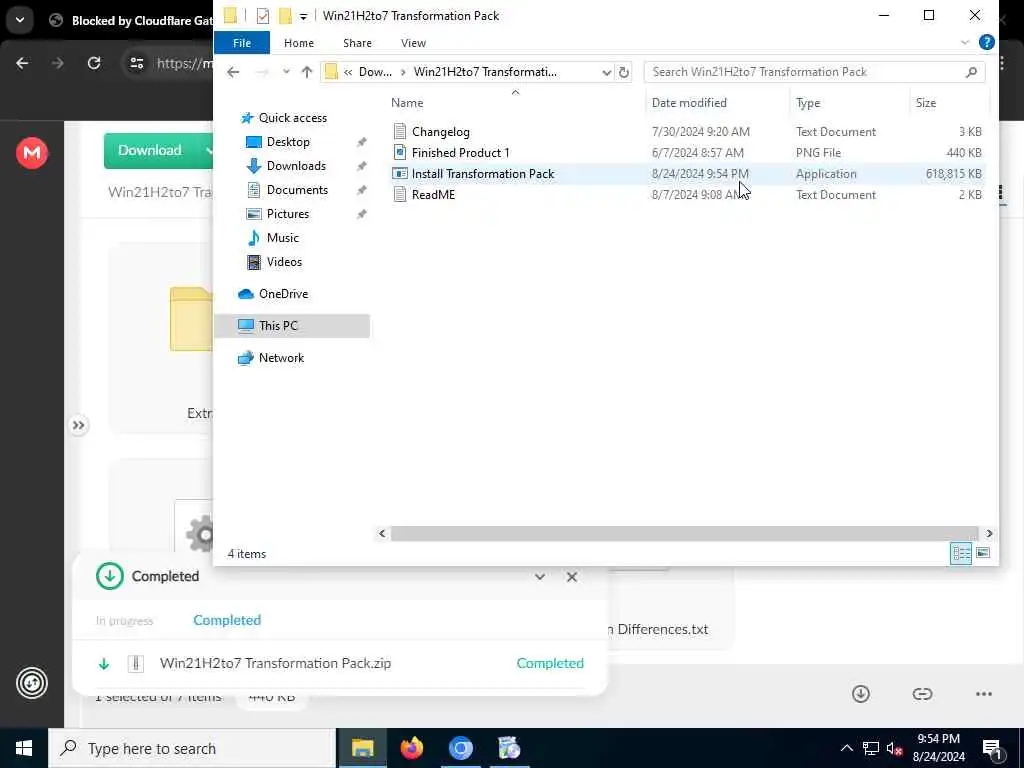Open Explorer help question mark
The image size is (1024, 768).
pyautogui.click(x=987, y=42)
